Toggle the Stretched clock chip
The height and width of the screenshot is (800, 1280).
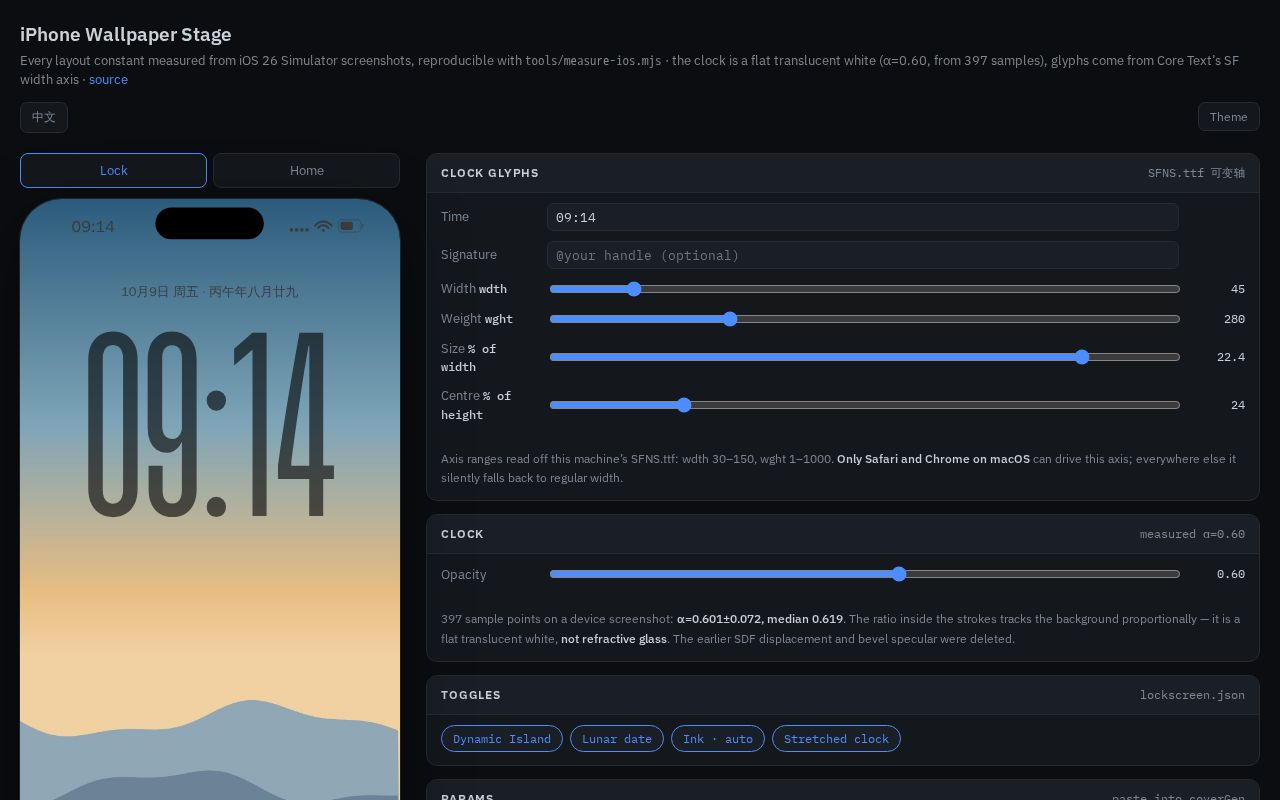(836, 739)
